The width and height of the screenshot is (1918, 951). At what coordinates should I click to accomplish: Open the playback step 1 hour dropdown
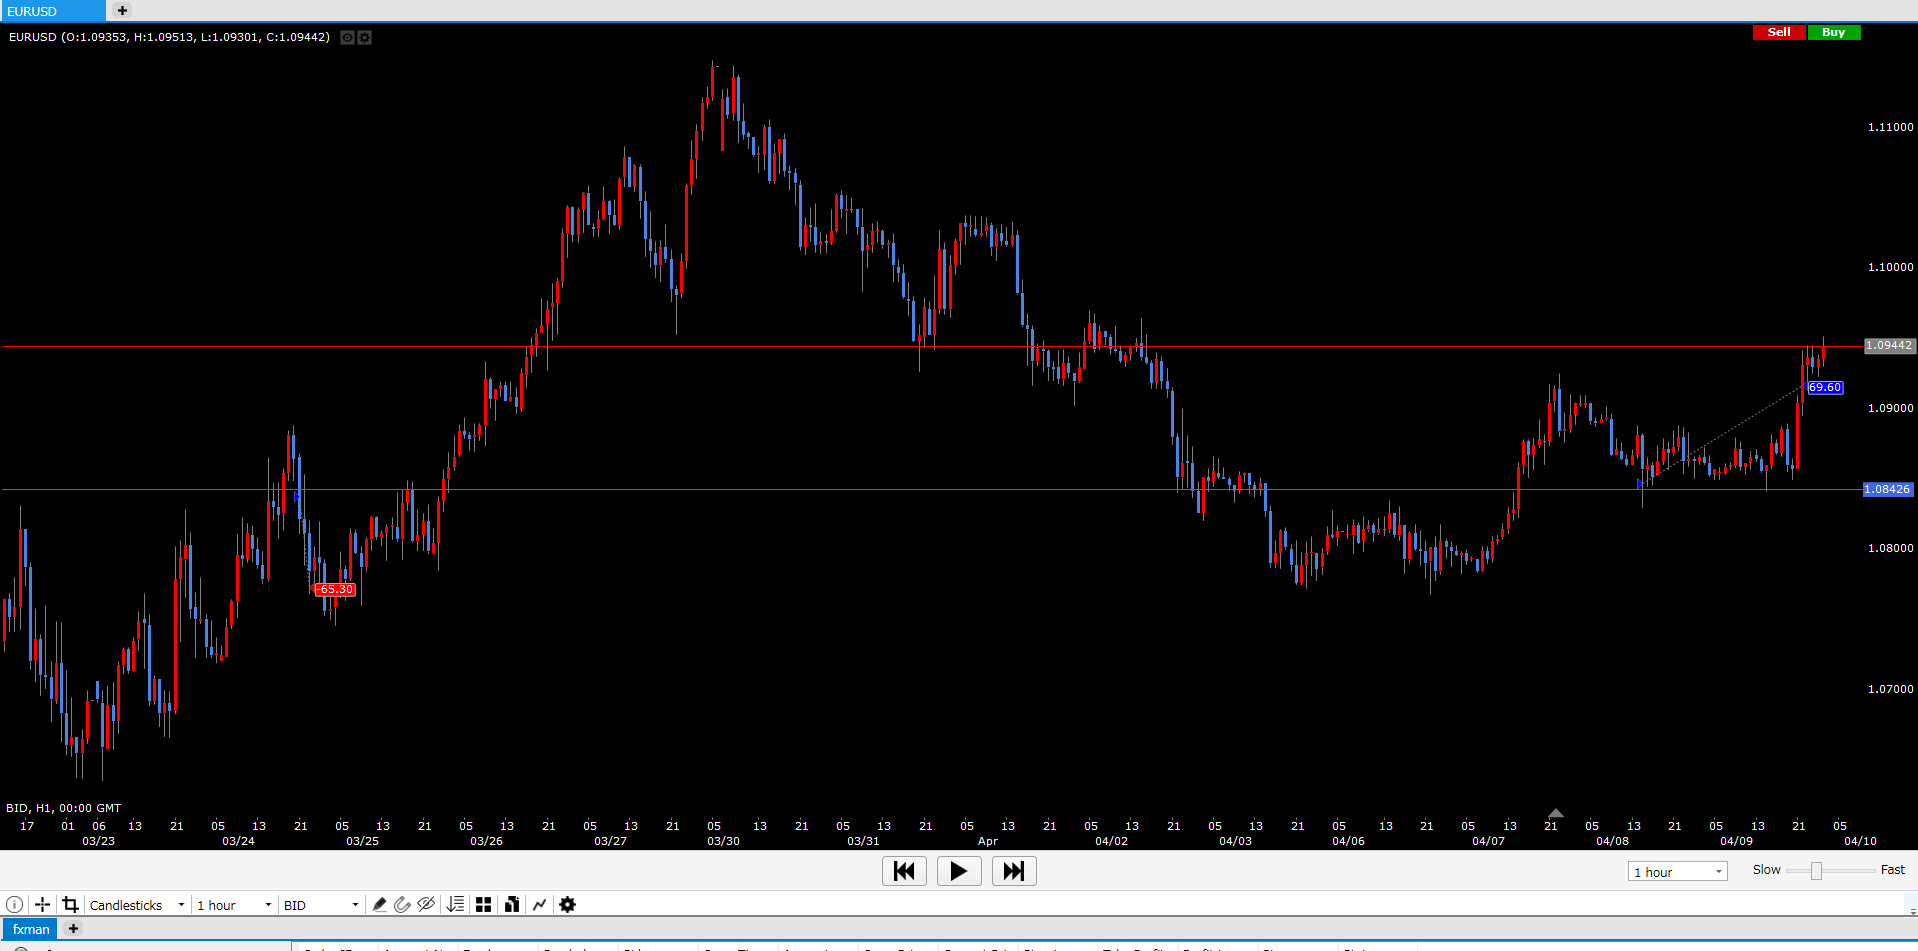coord(1677,872)
